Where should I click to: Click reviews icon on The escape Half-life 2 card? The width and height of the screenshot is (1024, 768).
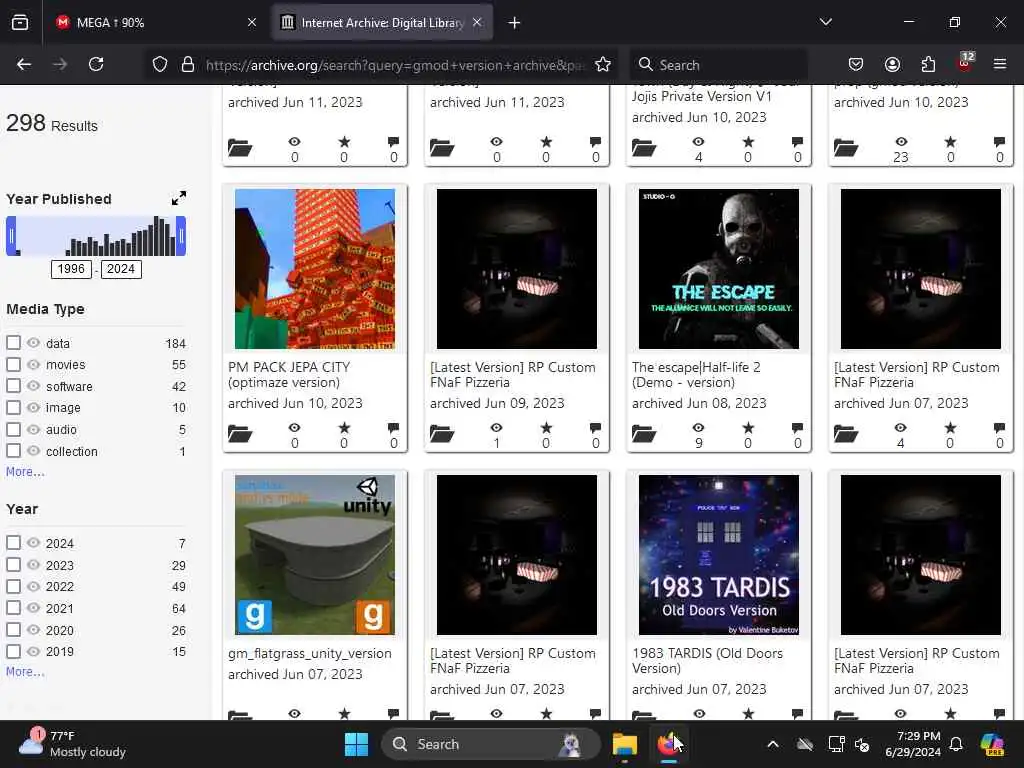coord(797,428)
